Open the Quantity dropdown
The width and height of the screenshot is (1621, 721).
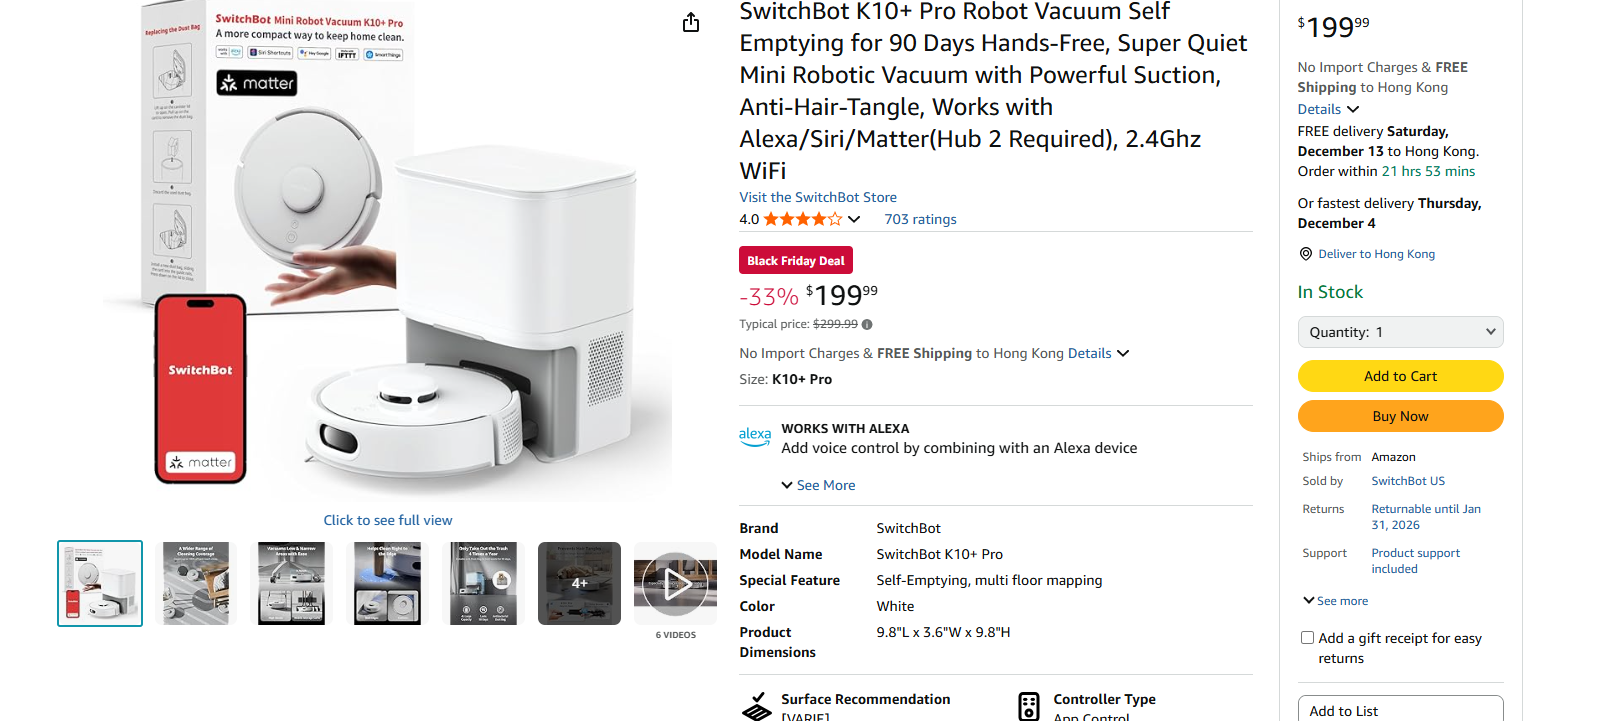click(x=1400, y=331)
